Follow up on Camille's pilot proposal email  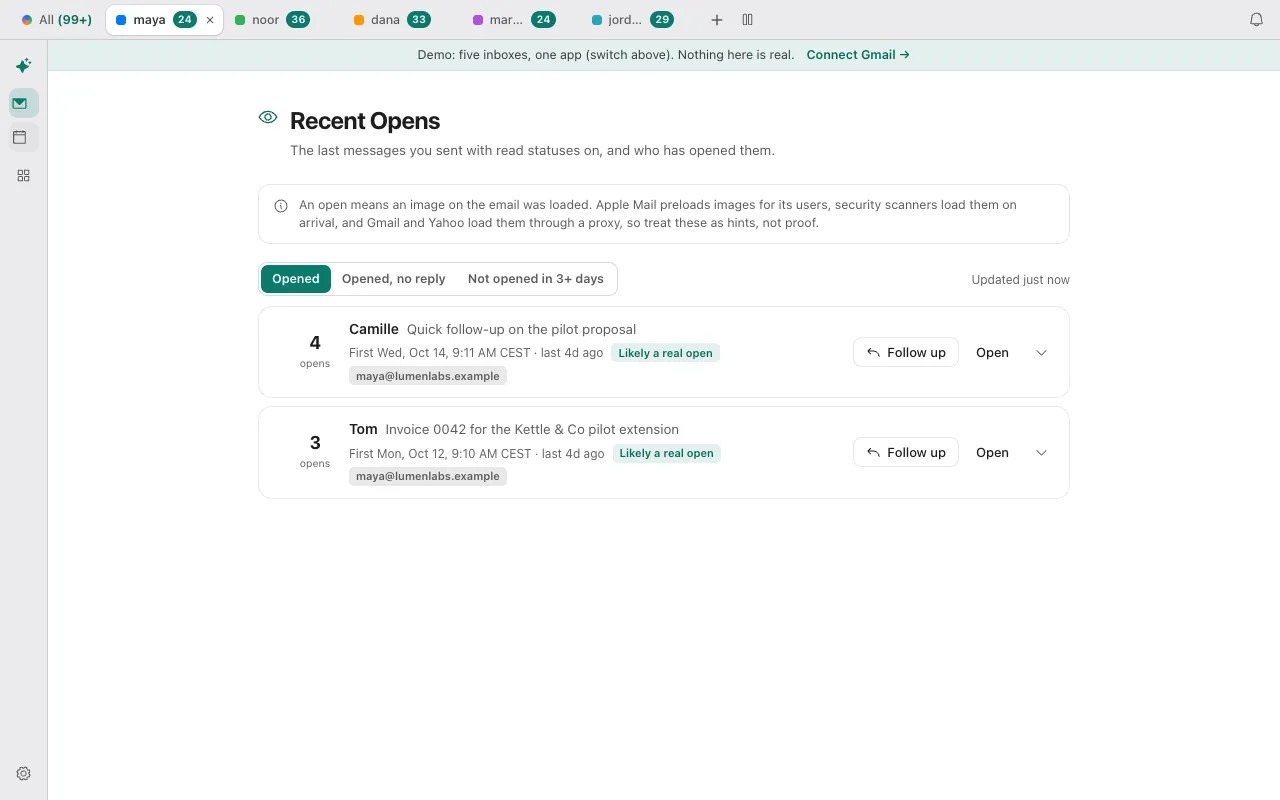[x=906, y=352]
